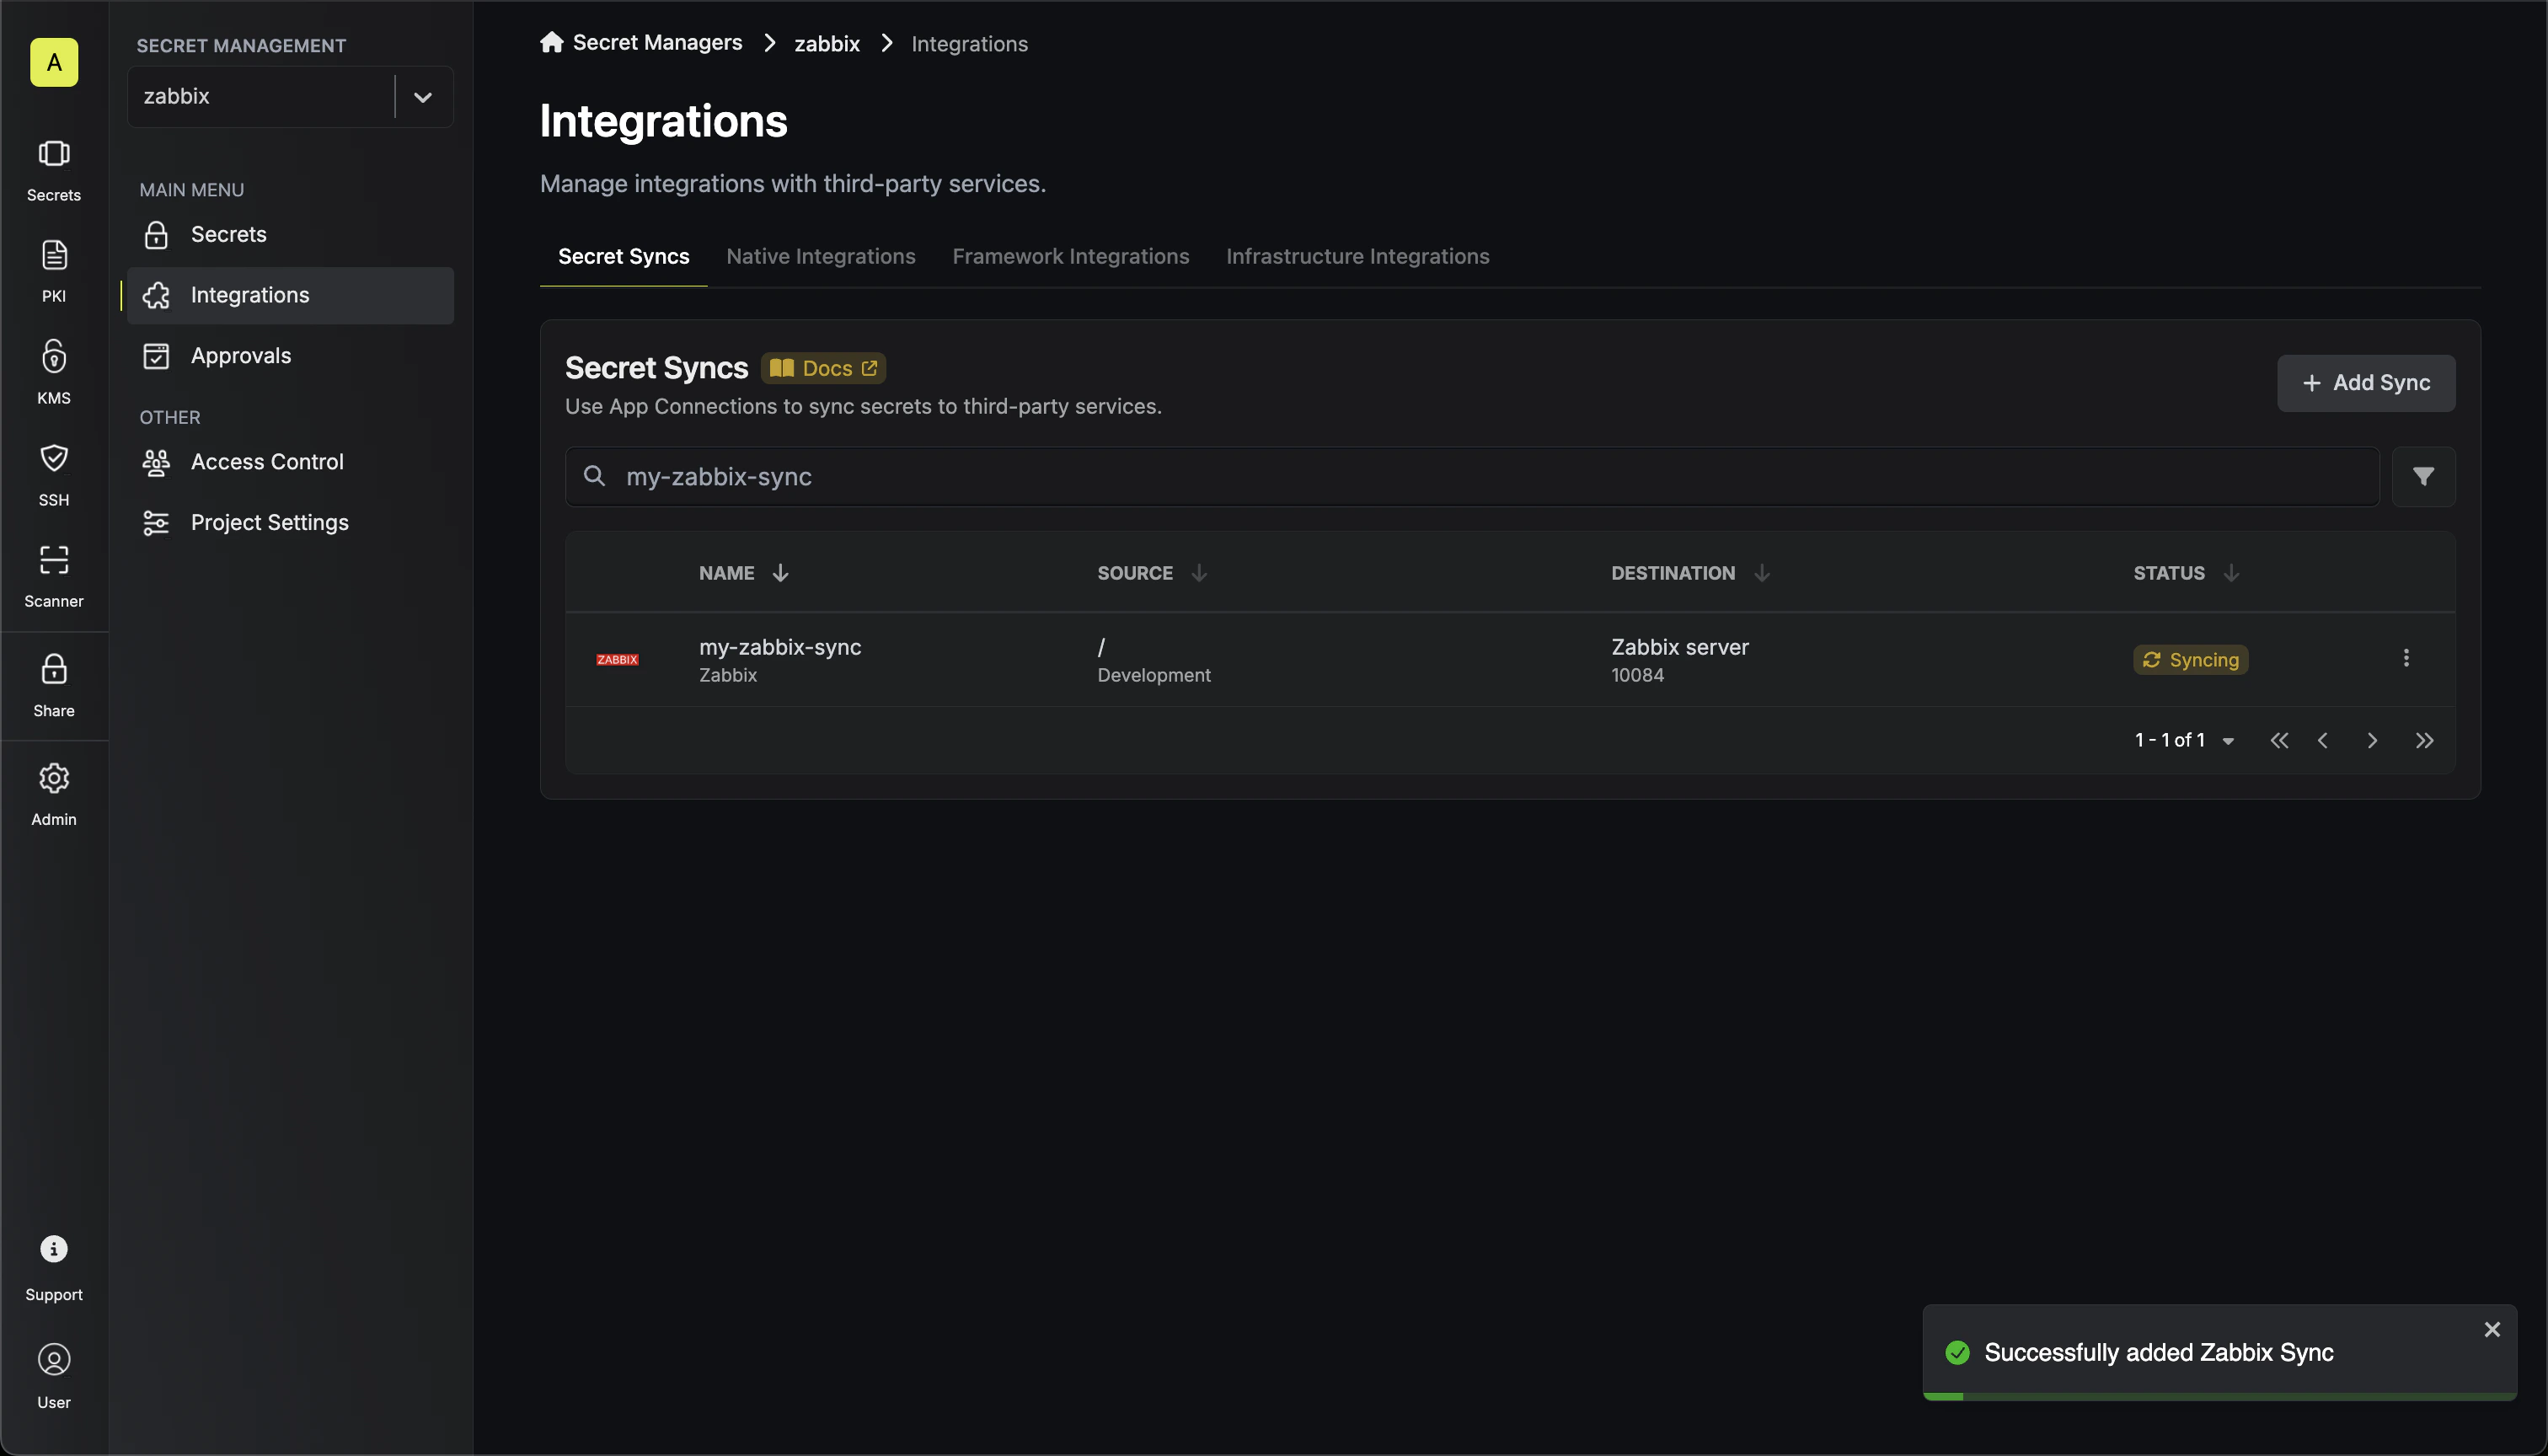Open Project Settings in the sidebar
This screenshot has width=2548, height=1456.
(x=290, y=522)
